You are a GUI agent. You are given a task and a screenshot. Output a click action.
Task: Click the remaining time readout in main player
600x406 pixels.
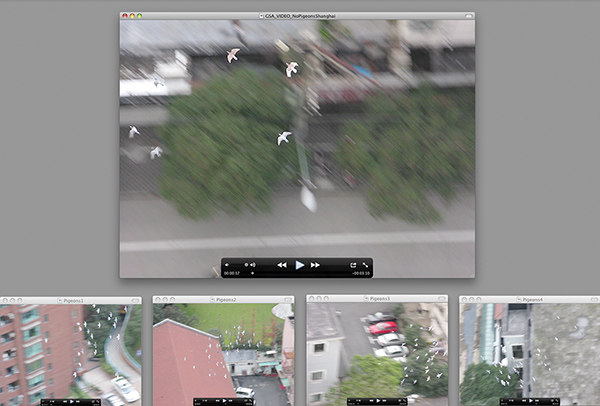pyautogui.click(x=361, y=273)
